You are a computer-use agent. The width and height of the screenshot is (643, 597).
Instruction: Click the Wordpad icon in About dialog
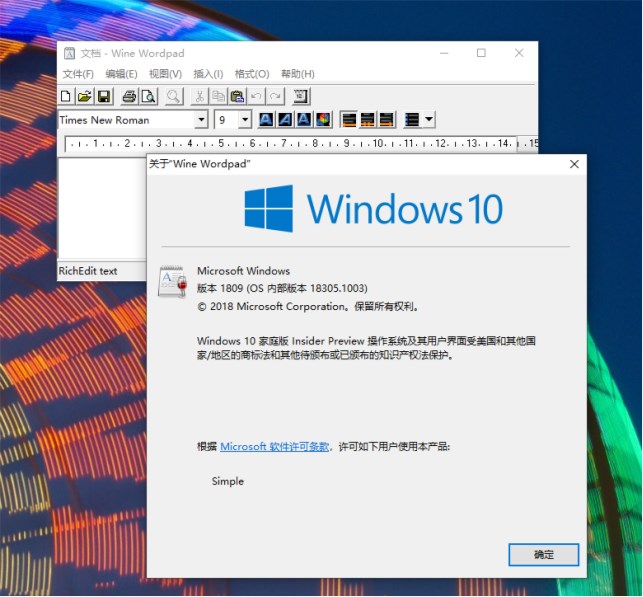(172, 281)
